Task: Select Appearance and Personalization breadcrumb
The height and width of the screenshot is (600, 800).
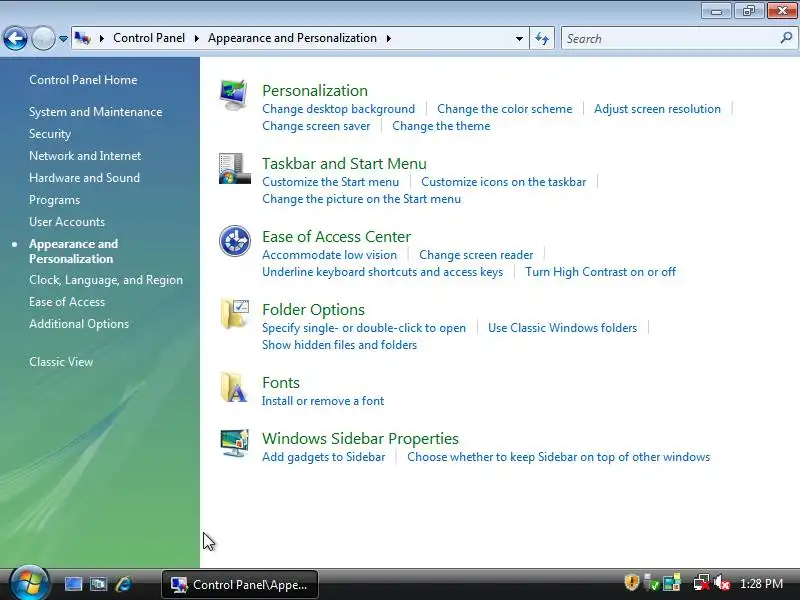Action: pyautogui.click(x=292, y=38)
